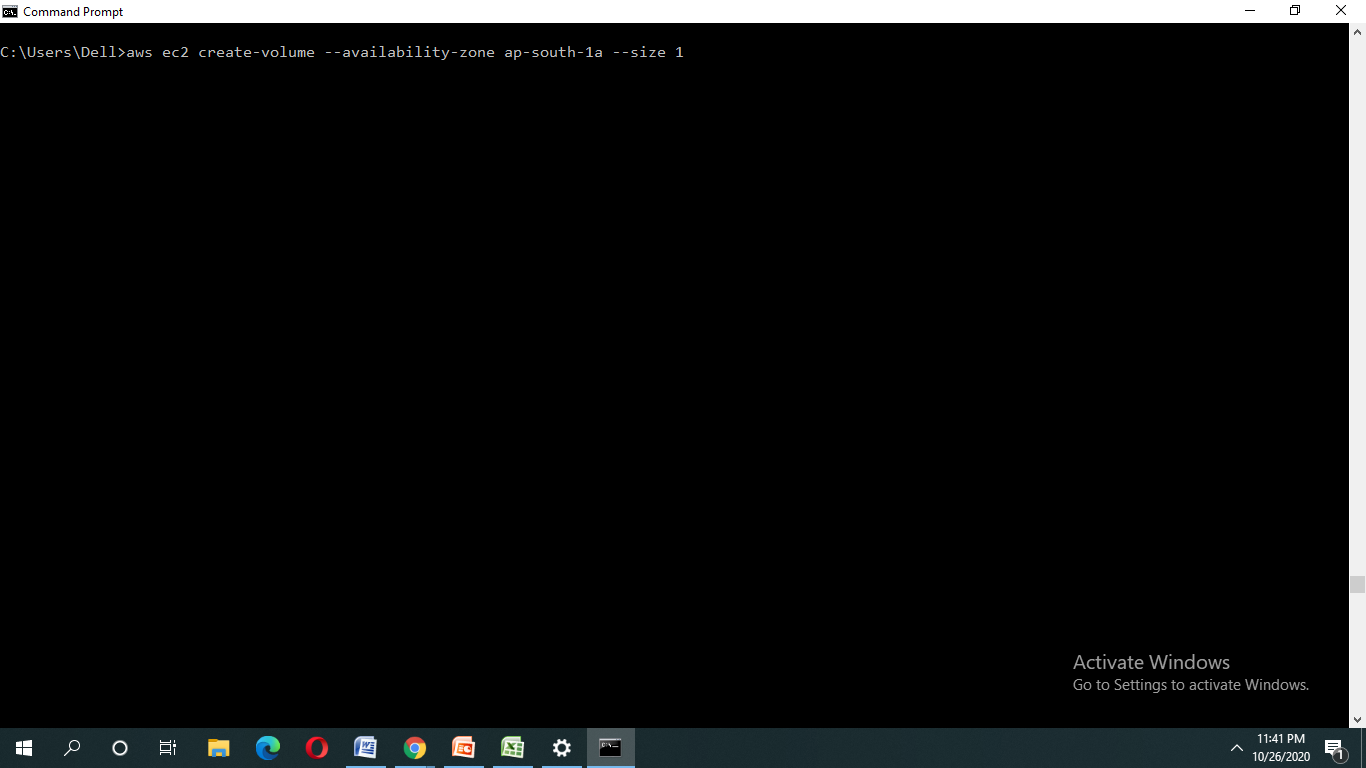Open Google Chrome from the taskbar

tap(414, 747)
